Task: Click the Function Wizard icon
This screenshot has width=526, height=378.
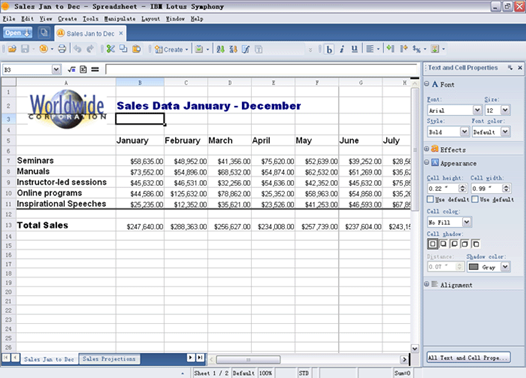Action: click(71, 69)
